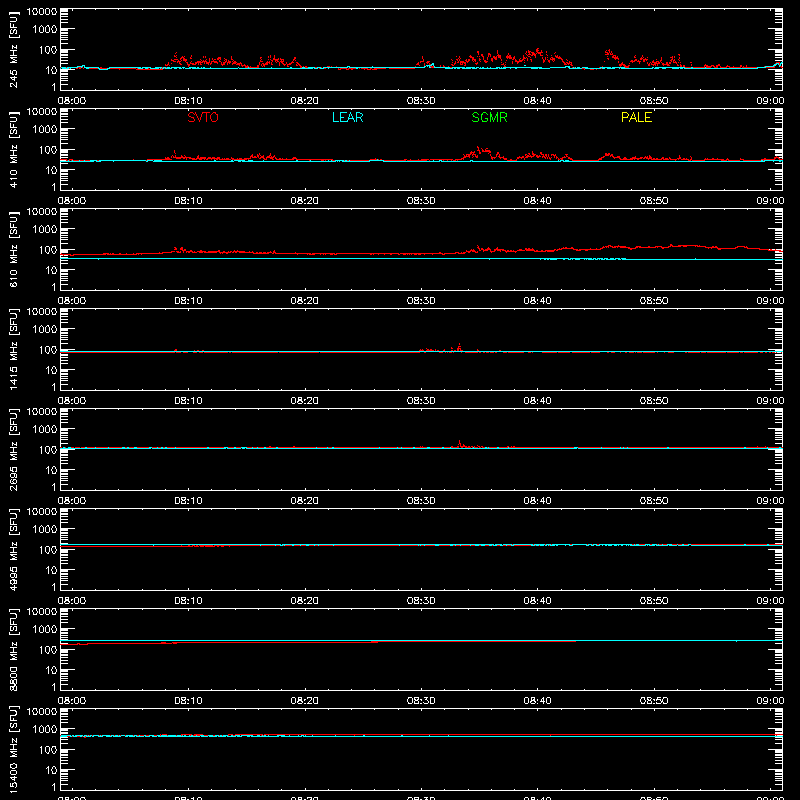This screenshot has width=800, height=800.
Task: Click the green SGMR station label
Action: 489,117
